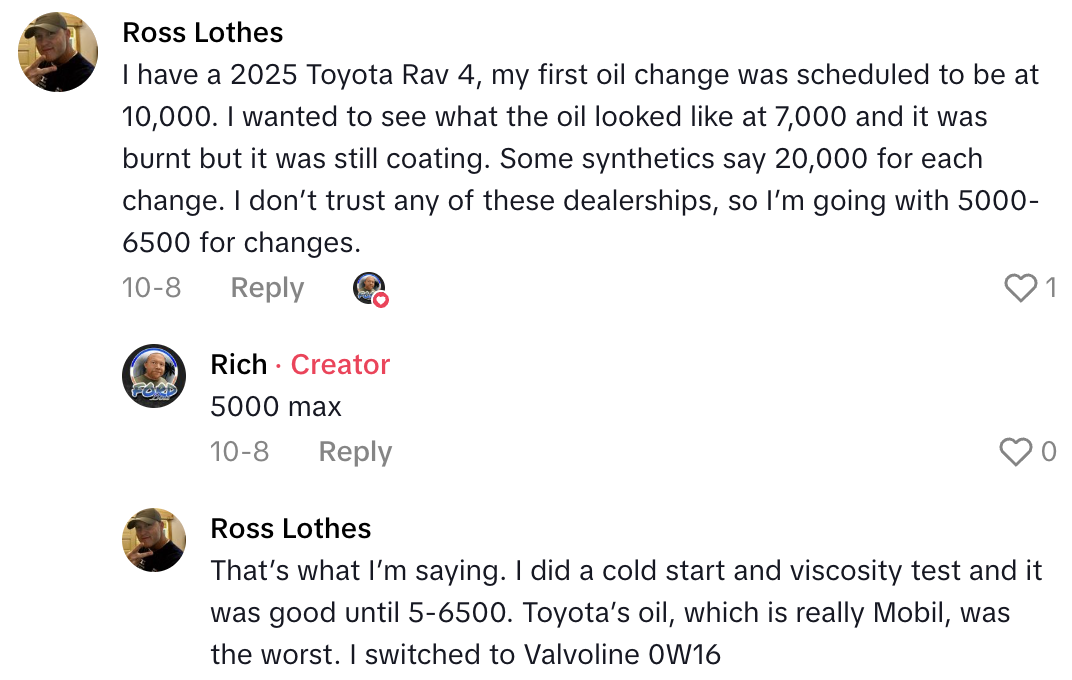Open Ross Lothes' username at the top

pos(202,32)
